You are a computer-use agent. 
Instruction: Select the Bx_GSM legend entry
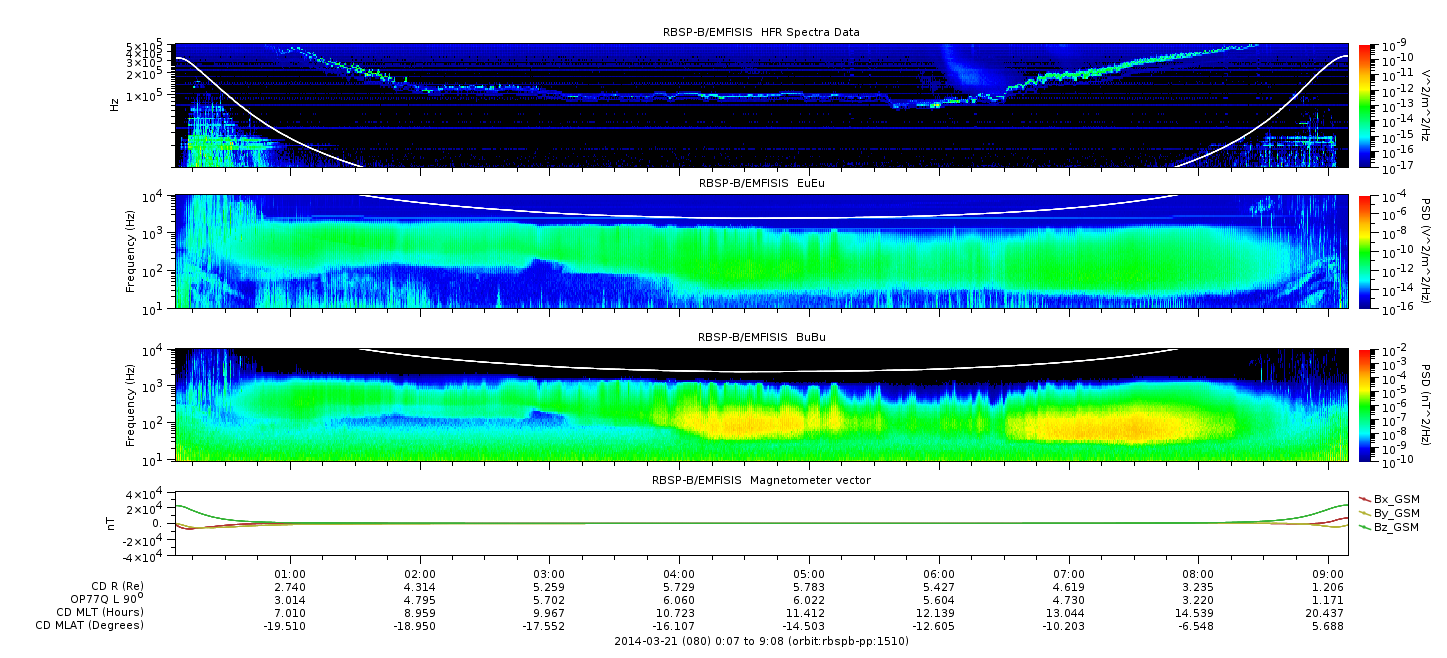click(1389, 498)
